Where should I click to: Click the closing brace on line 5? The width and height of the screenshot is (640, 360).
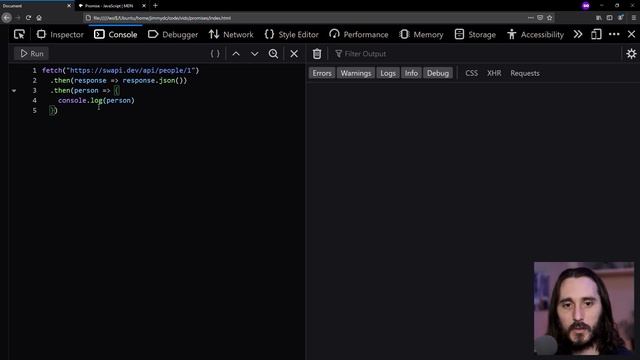click(51, 111)
